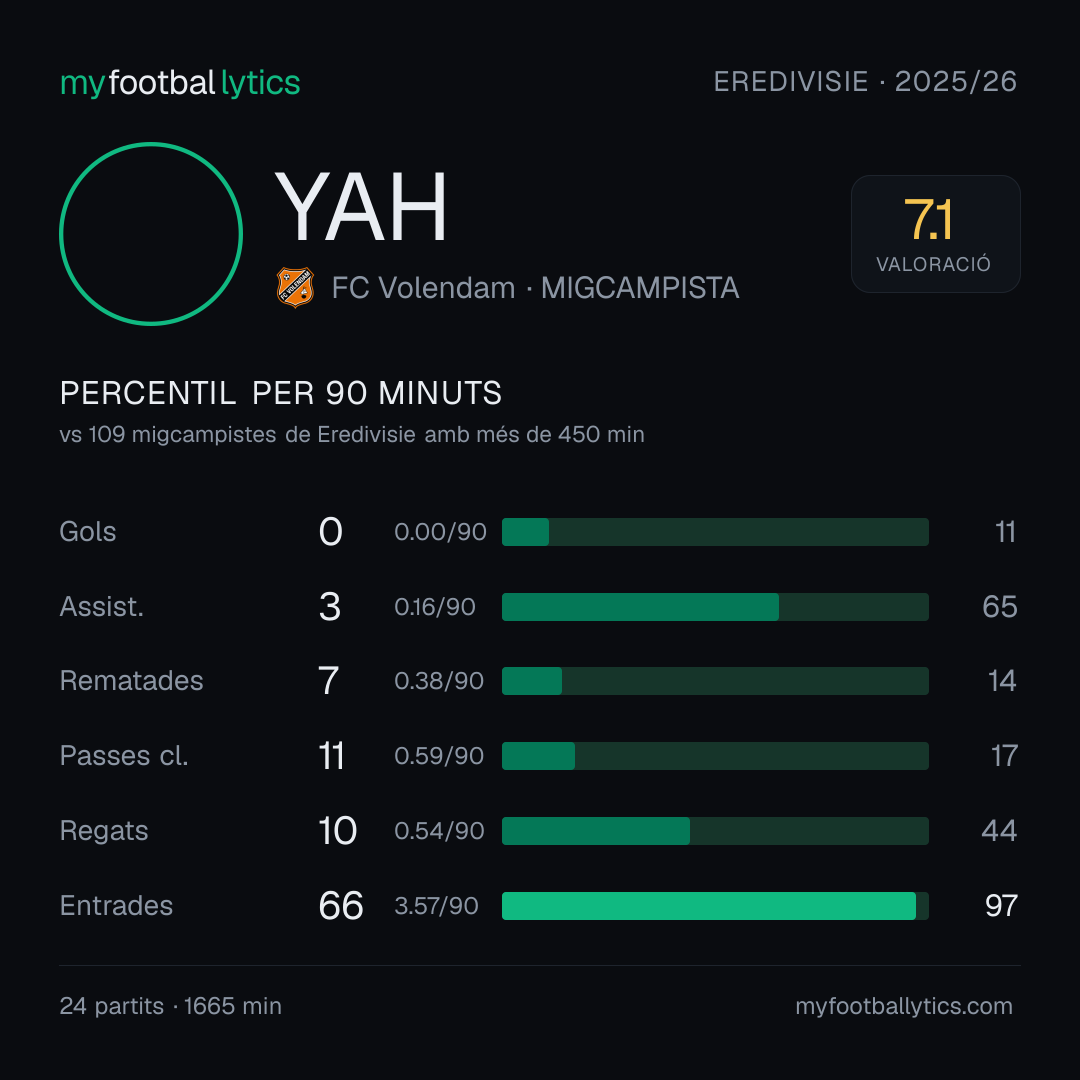Click the empty player photo circle
Screen dimensions: 1080x1080
[x=151, y=233]
